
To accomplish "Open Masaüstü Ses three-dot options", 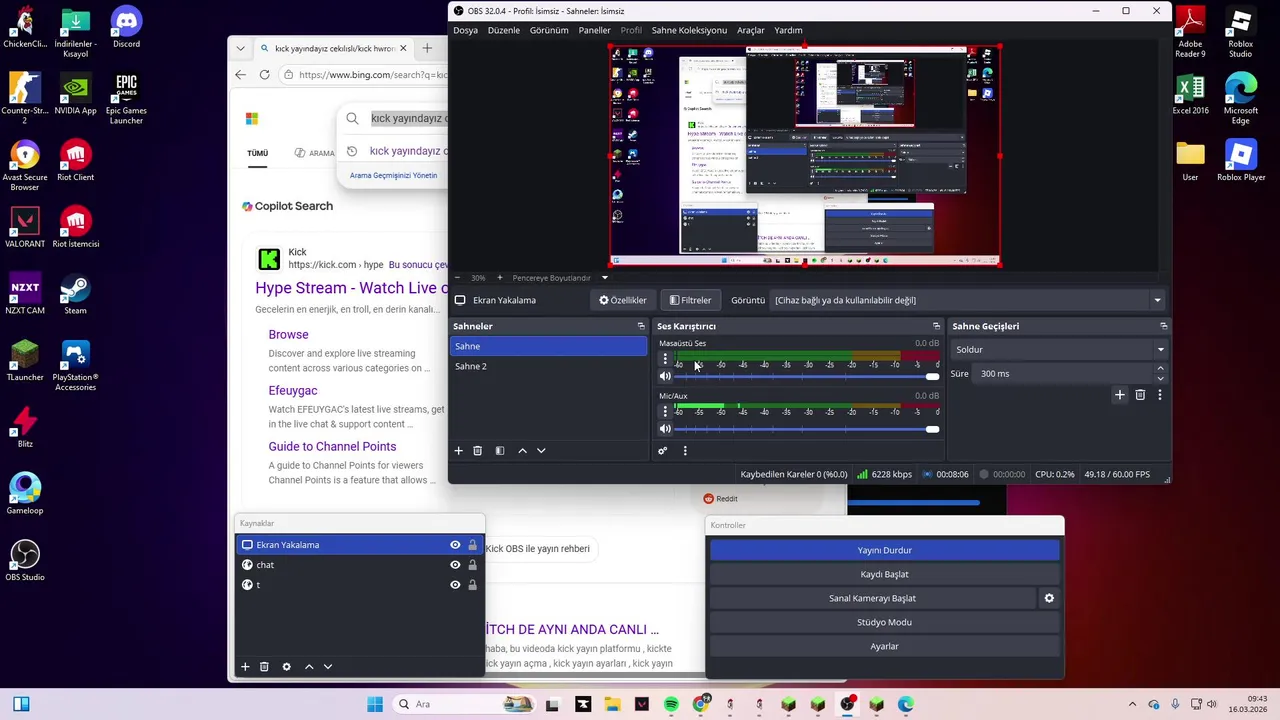I will tap(665, 359).
